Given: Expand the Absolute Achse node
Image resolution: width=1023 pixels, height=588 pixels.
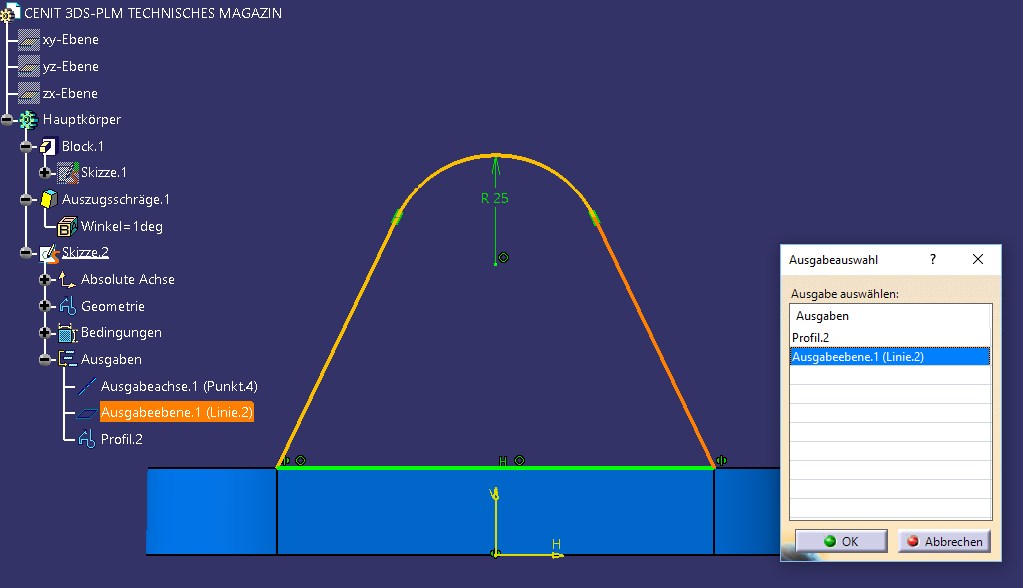Looking at the screenshot, I should (x=44, y=279).
